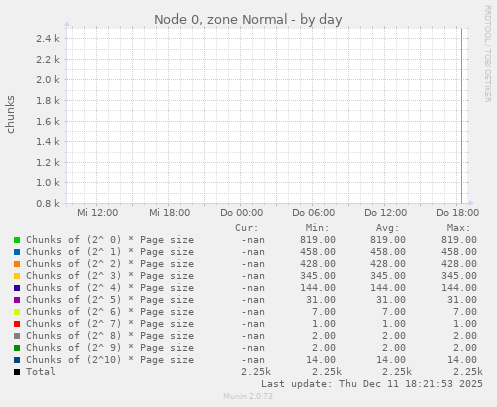
Task: Click 'Chunks of (2^ 9) * Page size' legend label
Action: point(110,348)
